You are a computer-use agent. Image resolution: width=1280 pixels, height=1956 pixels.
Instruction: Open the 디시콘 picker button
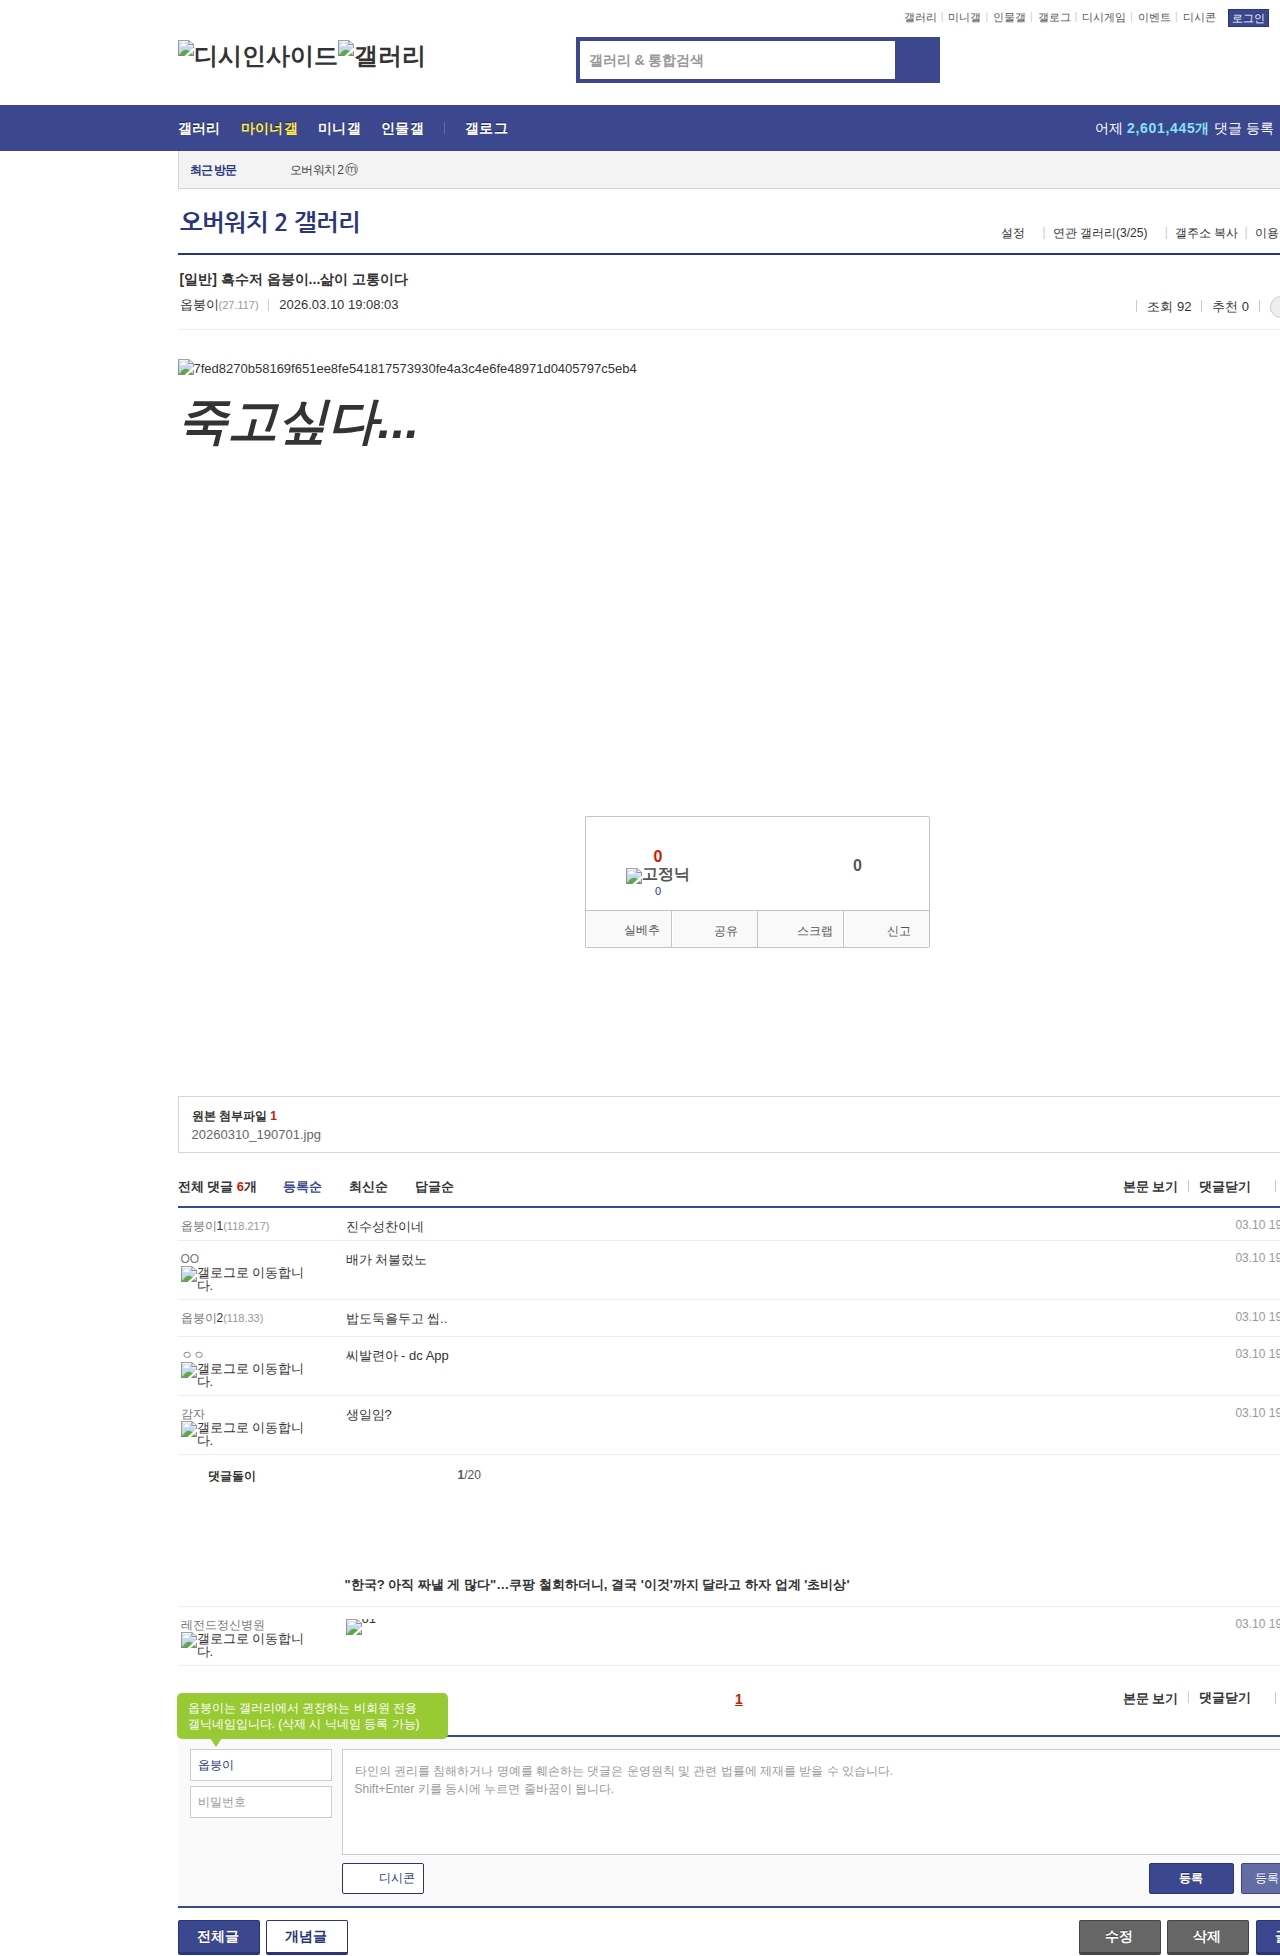[383, 1878]
